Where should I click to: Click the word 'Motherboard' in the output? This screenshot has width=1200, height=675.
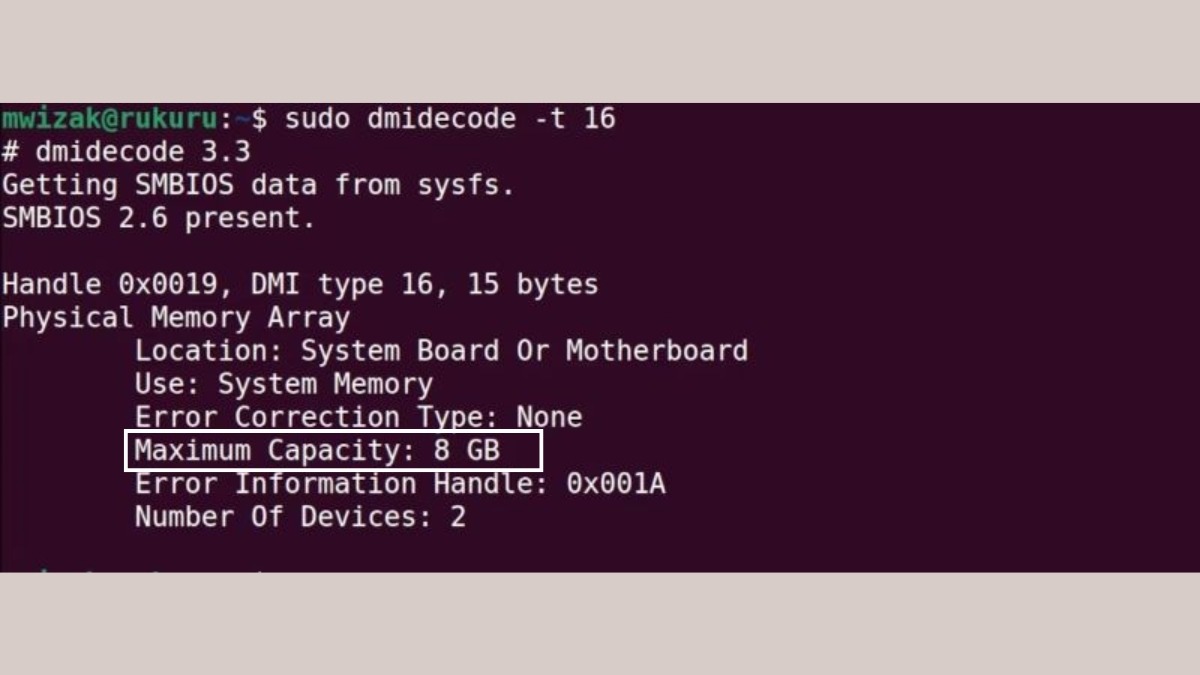(657, 351)
